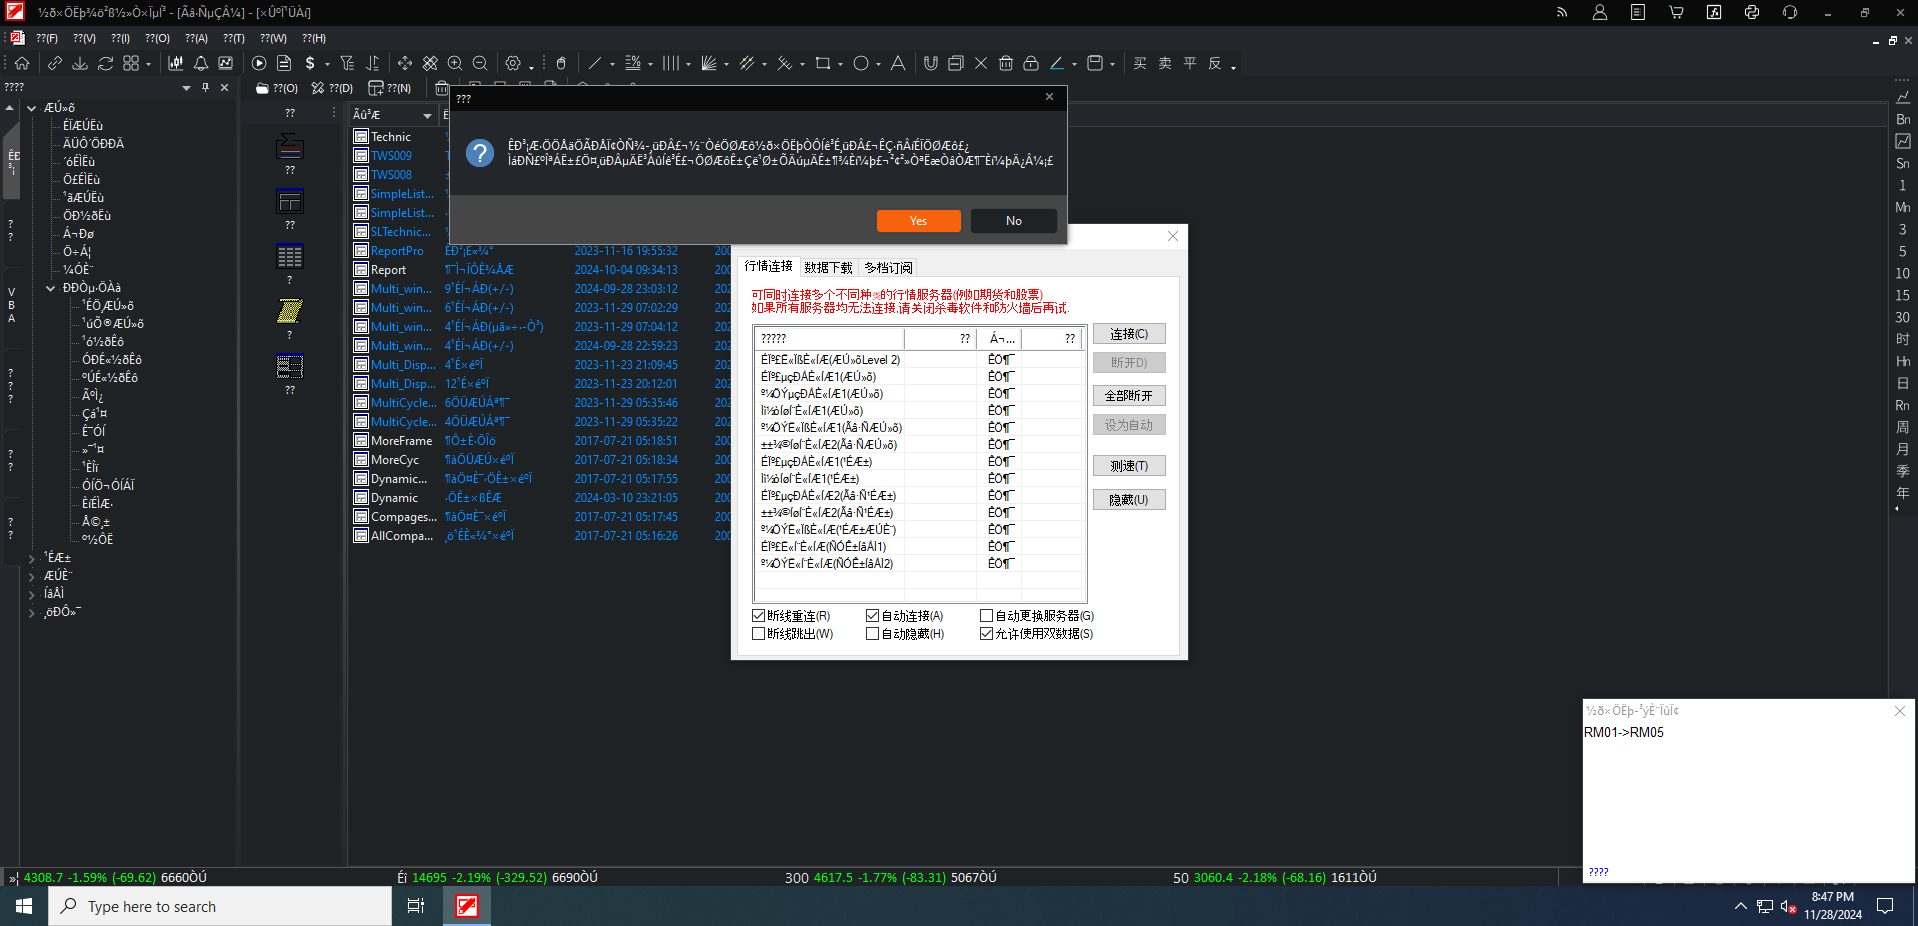
Task: Open the left panel header dropdown arrow
Action: (186, 88)
